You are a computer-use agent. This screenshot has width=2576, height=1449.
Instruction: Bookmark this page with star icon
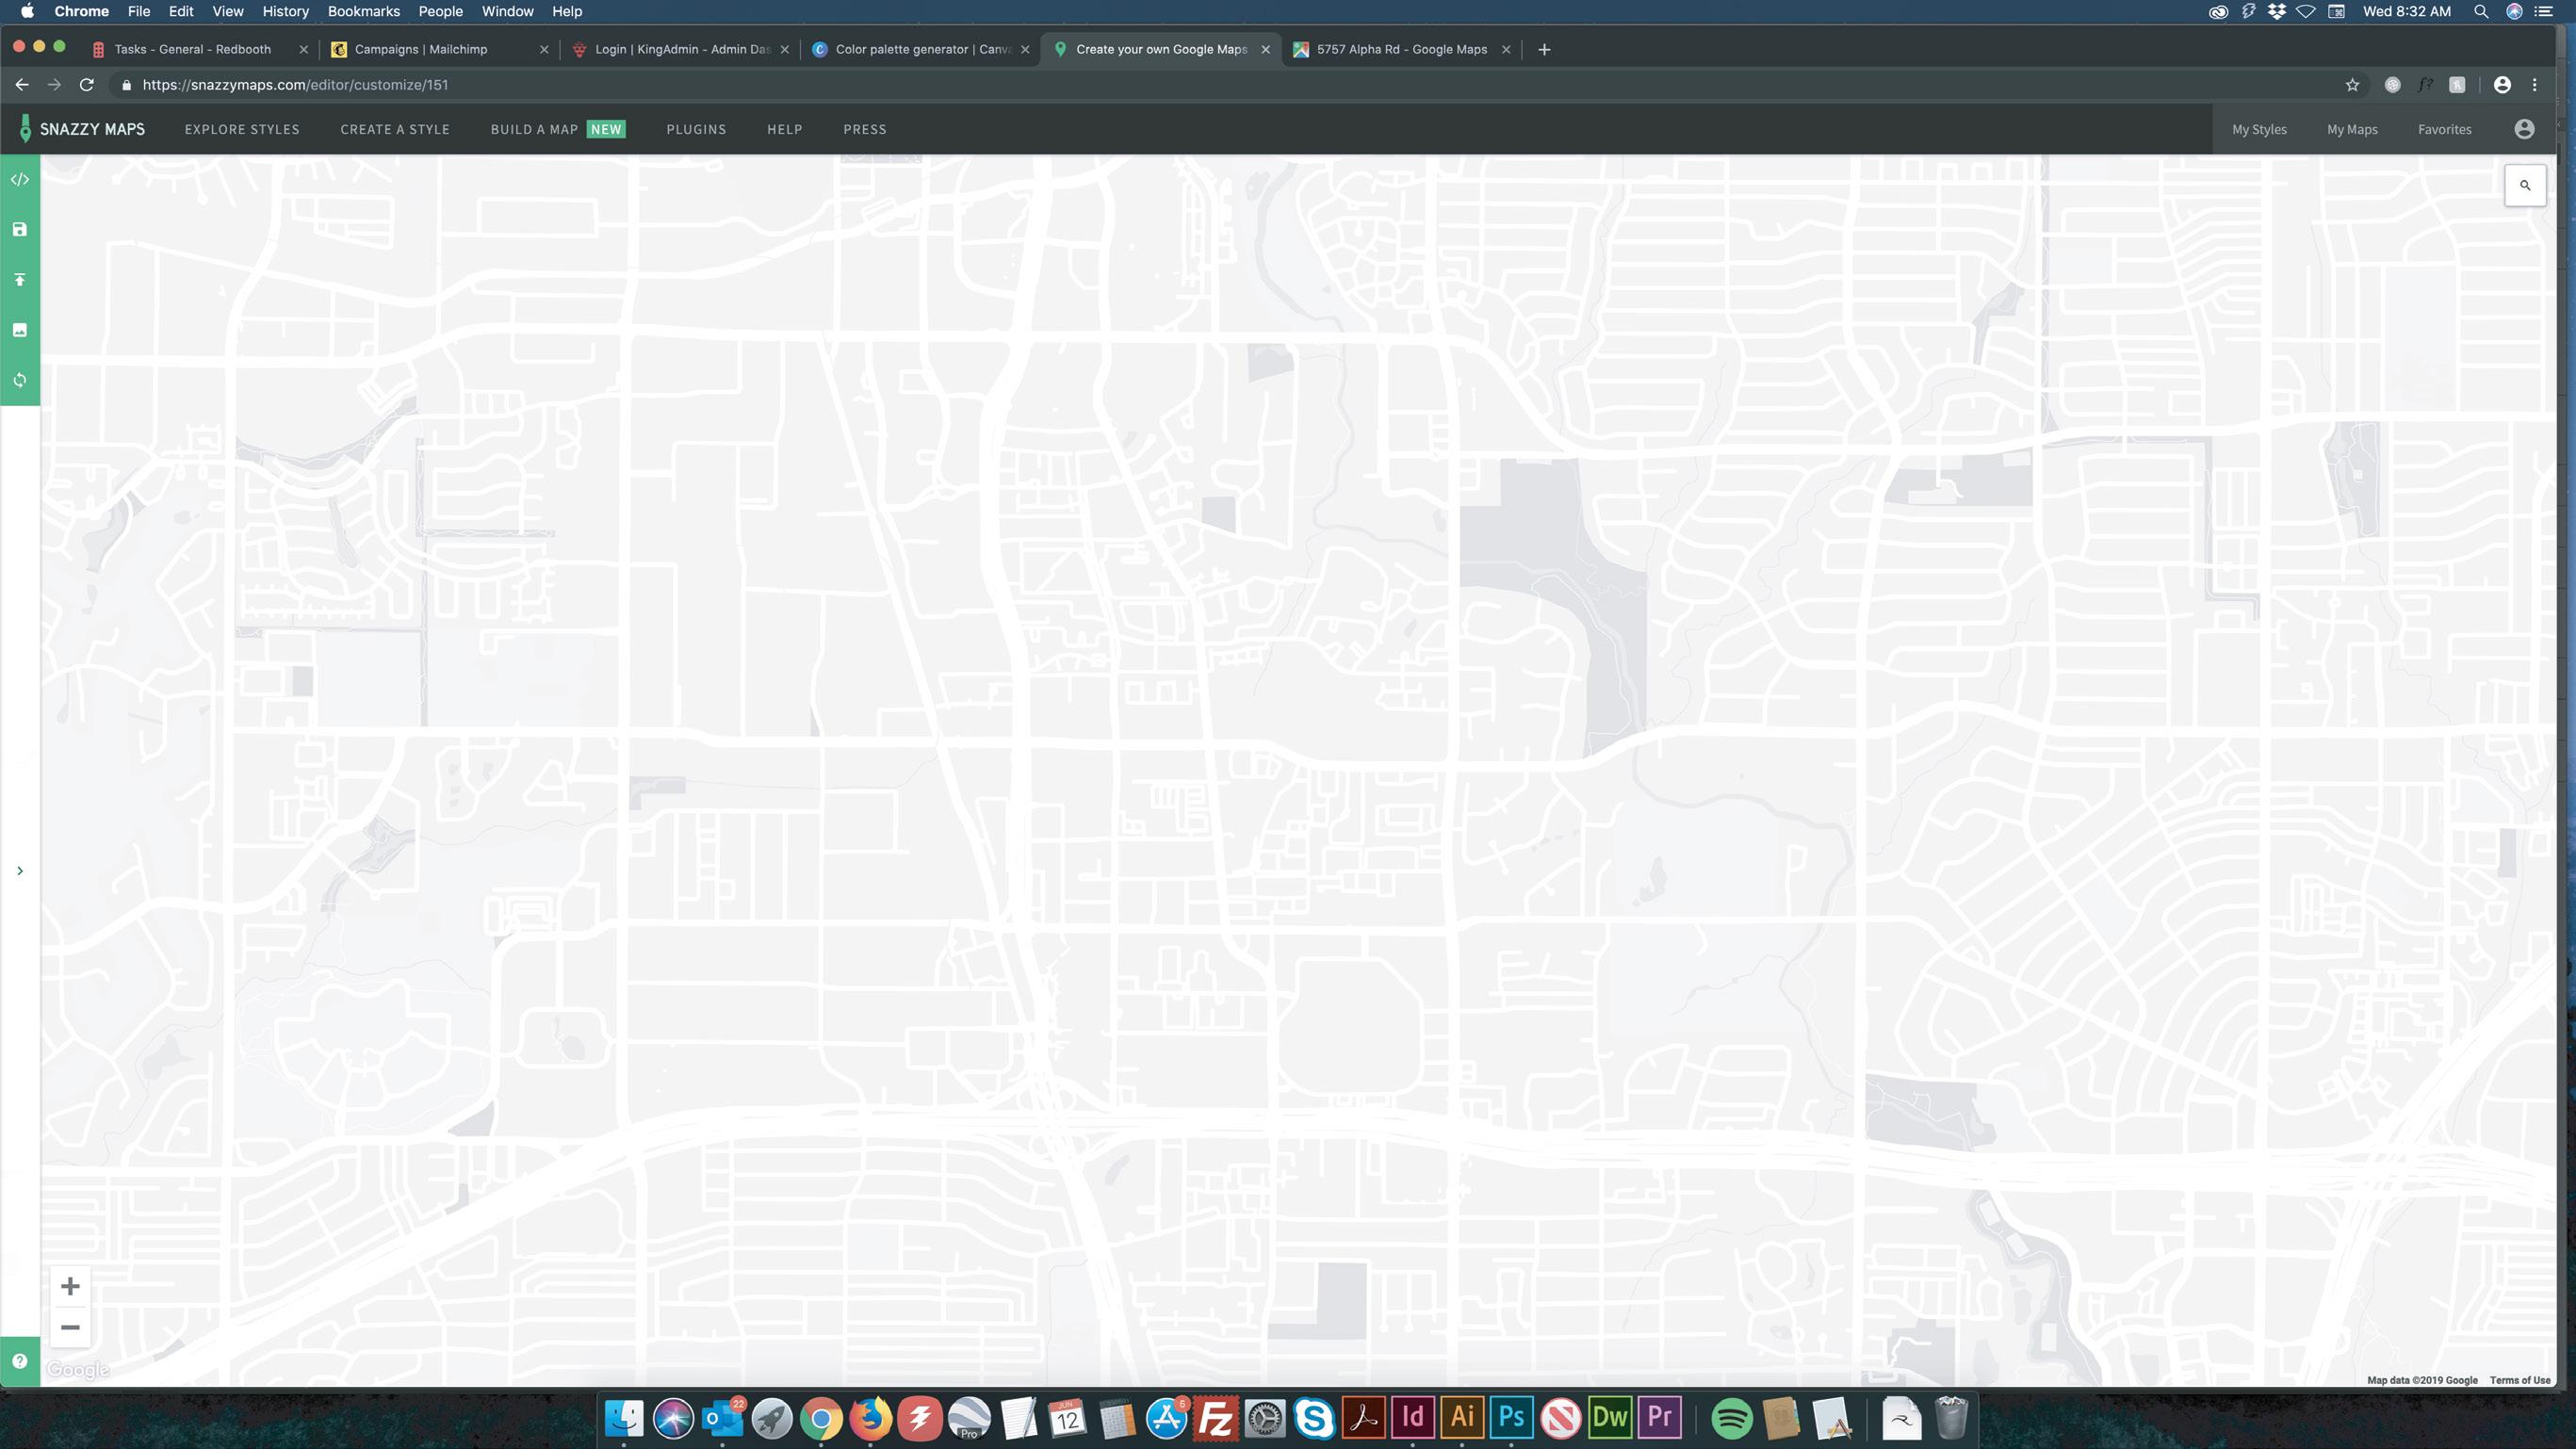(2352, 85)
